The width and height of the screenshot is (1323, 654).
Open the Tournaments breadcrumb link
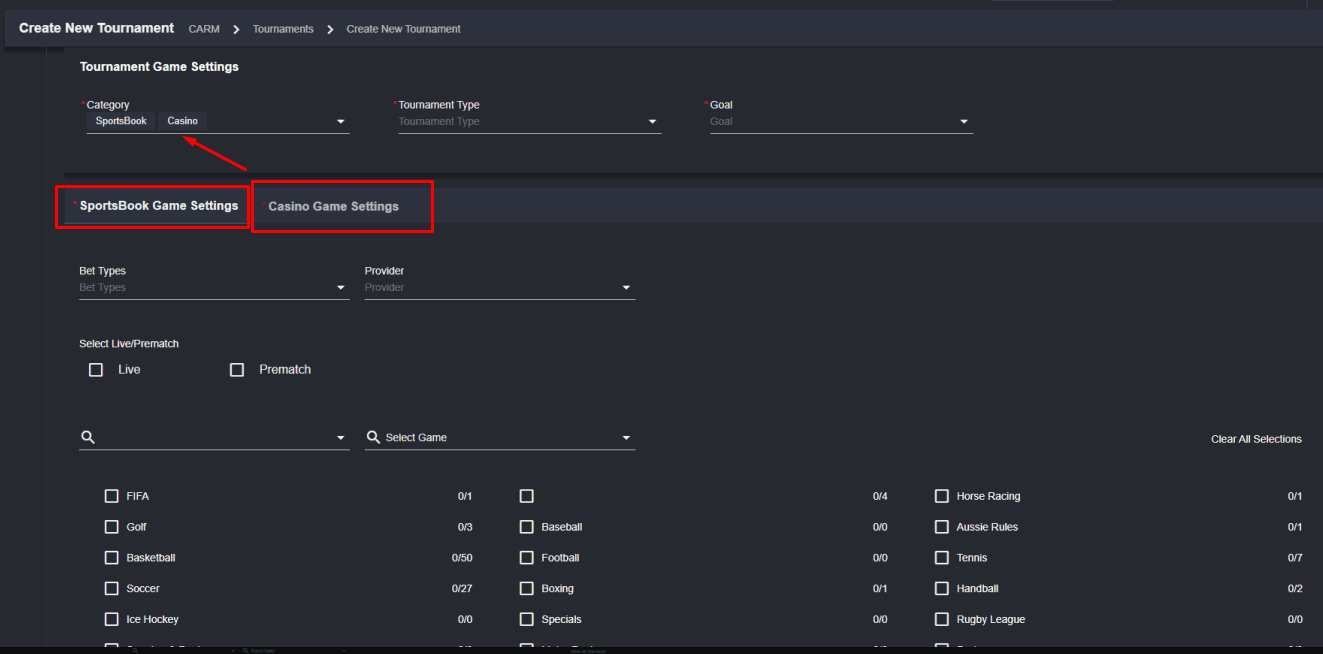pos(283,29)
